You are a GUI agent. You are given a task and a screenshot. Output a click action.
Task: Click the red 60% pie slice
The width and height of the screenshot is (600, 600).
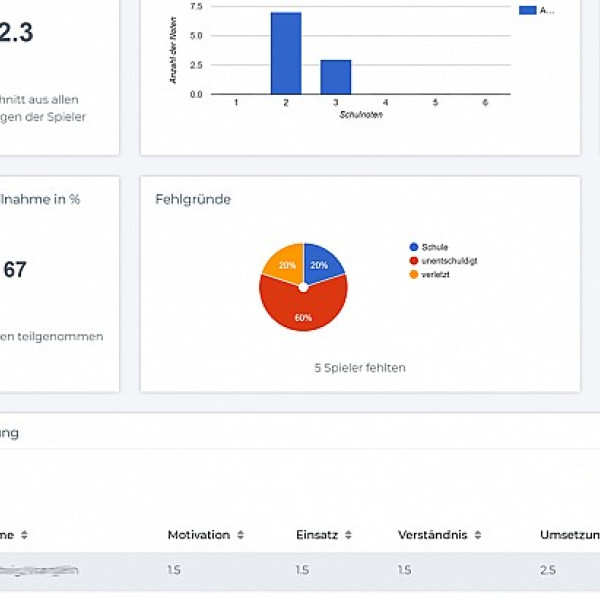point(302,310)
